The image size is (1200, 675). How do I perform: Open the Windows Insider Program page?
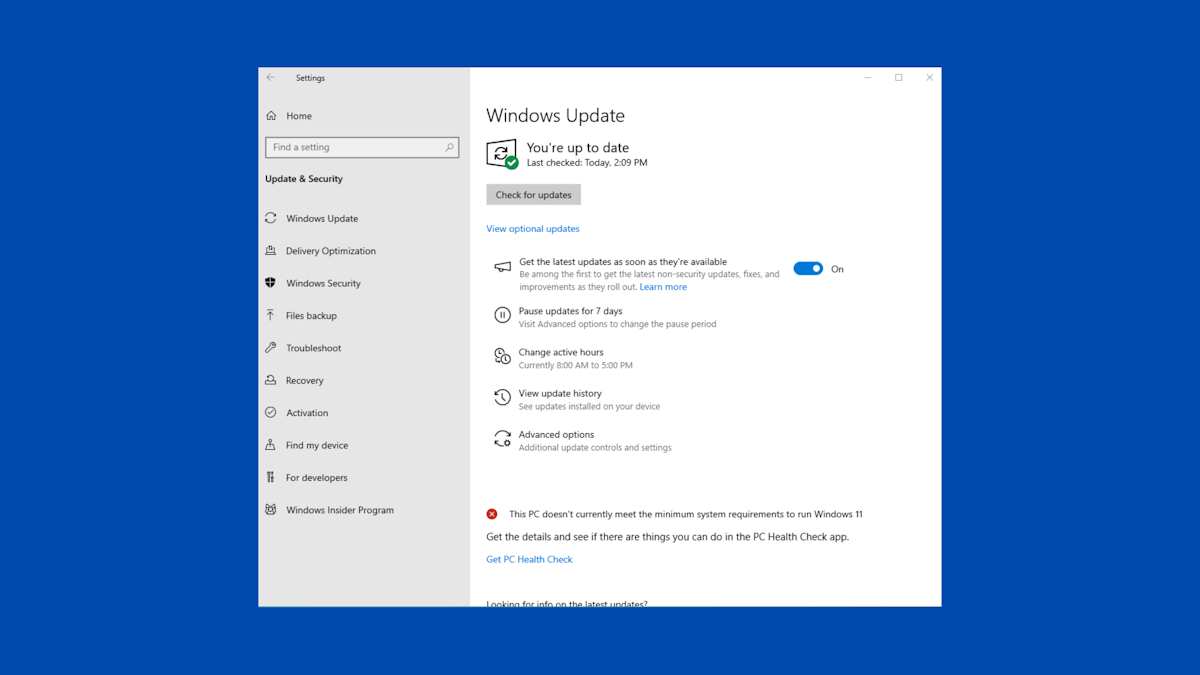coord(337,509)
